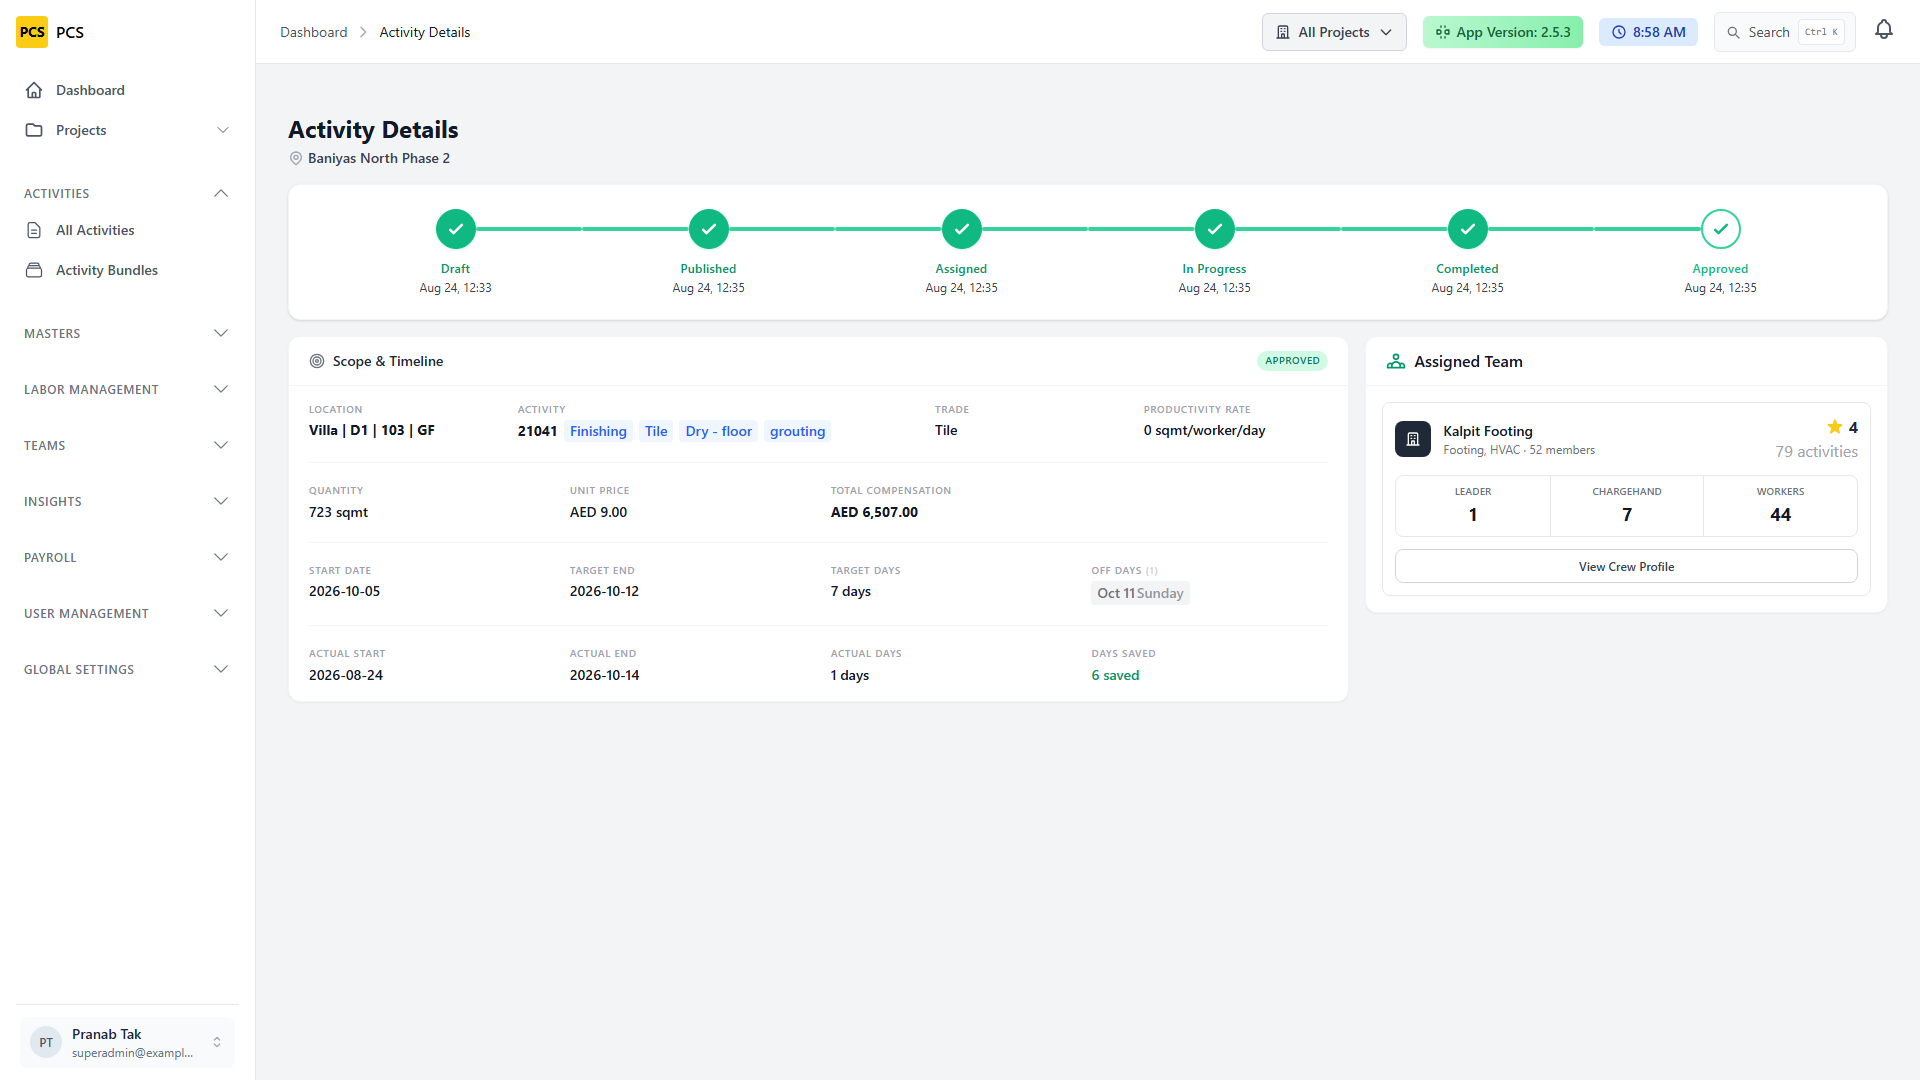Click the Completed step checkmark circle
Image resolution: width=1920 pixels, height=1080 pixels.
(x=1467, y=229)
